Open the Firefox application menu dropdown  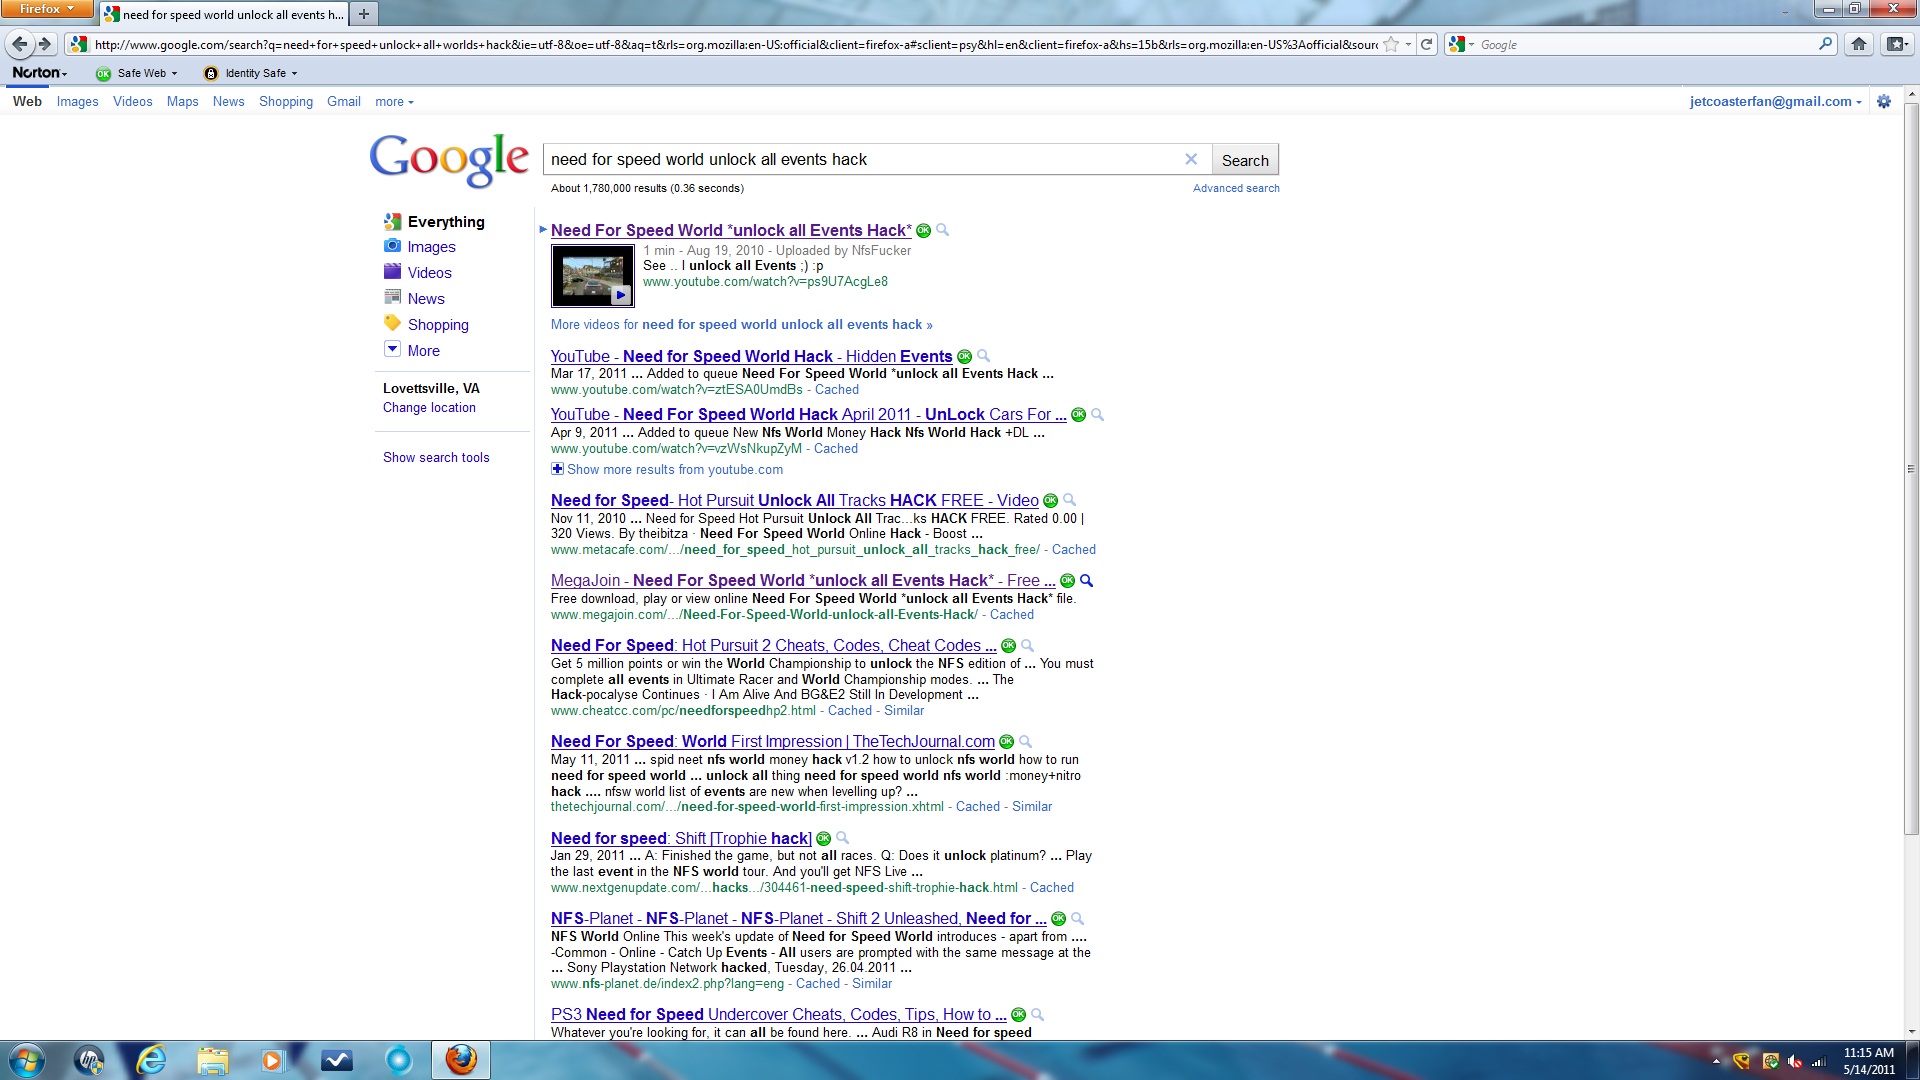tap(46, 9)
